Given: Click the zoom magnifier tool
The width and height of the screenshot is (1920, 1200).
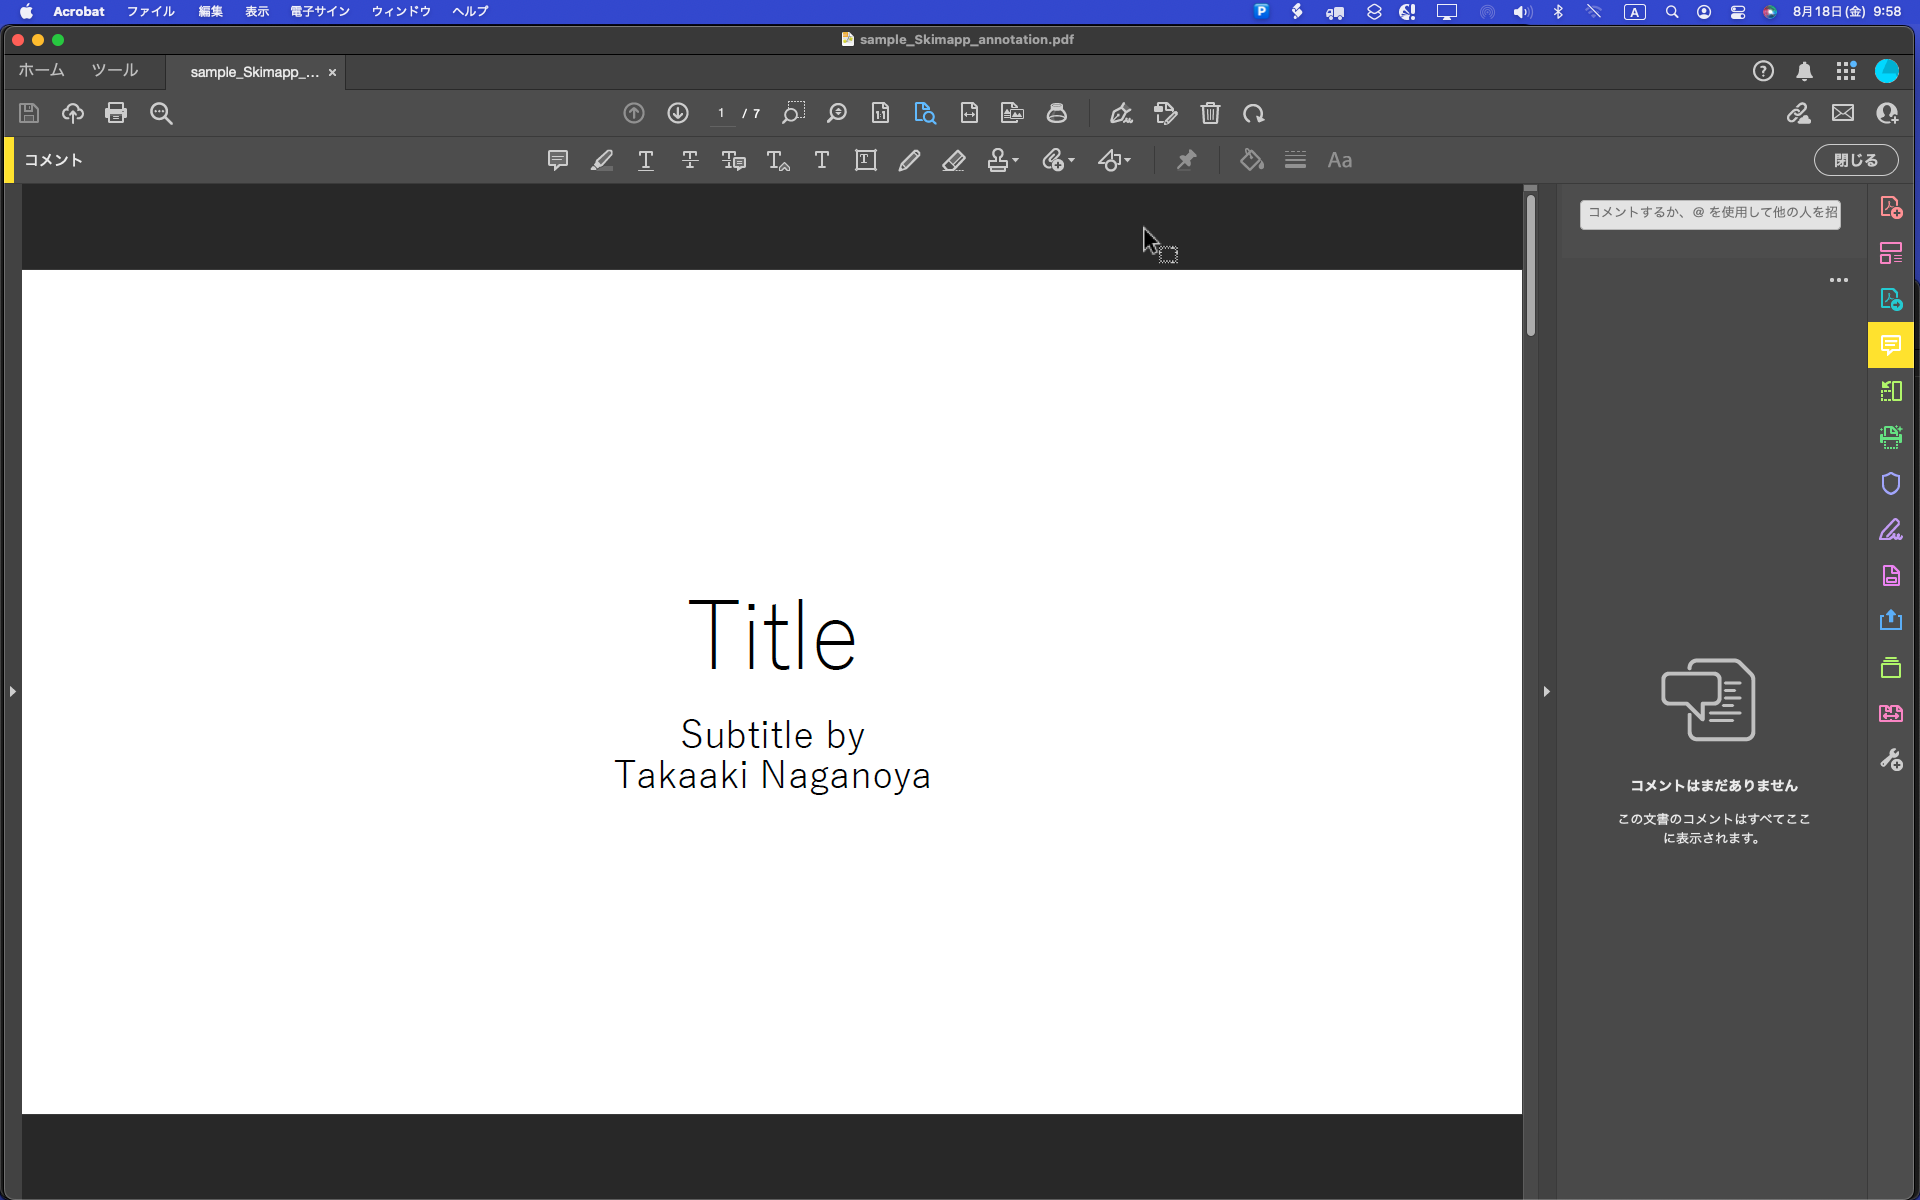Looking at the screenshot, I should 837,113.
